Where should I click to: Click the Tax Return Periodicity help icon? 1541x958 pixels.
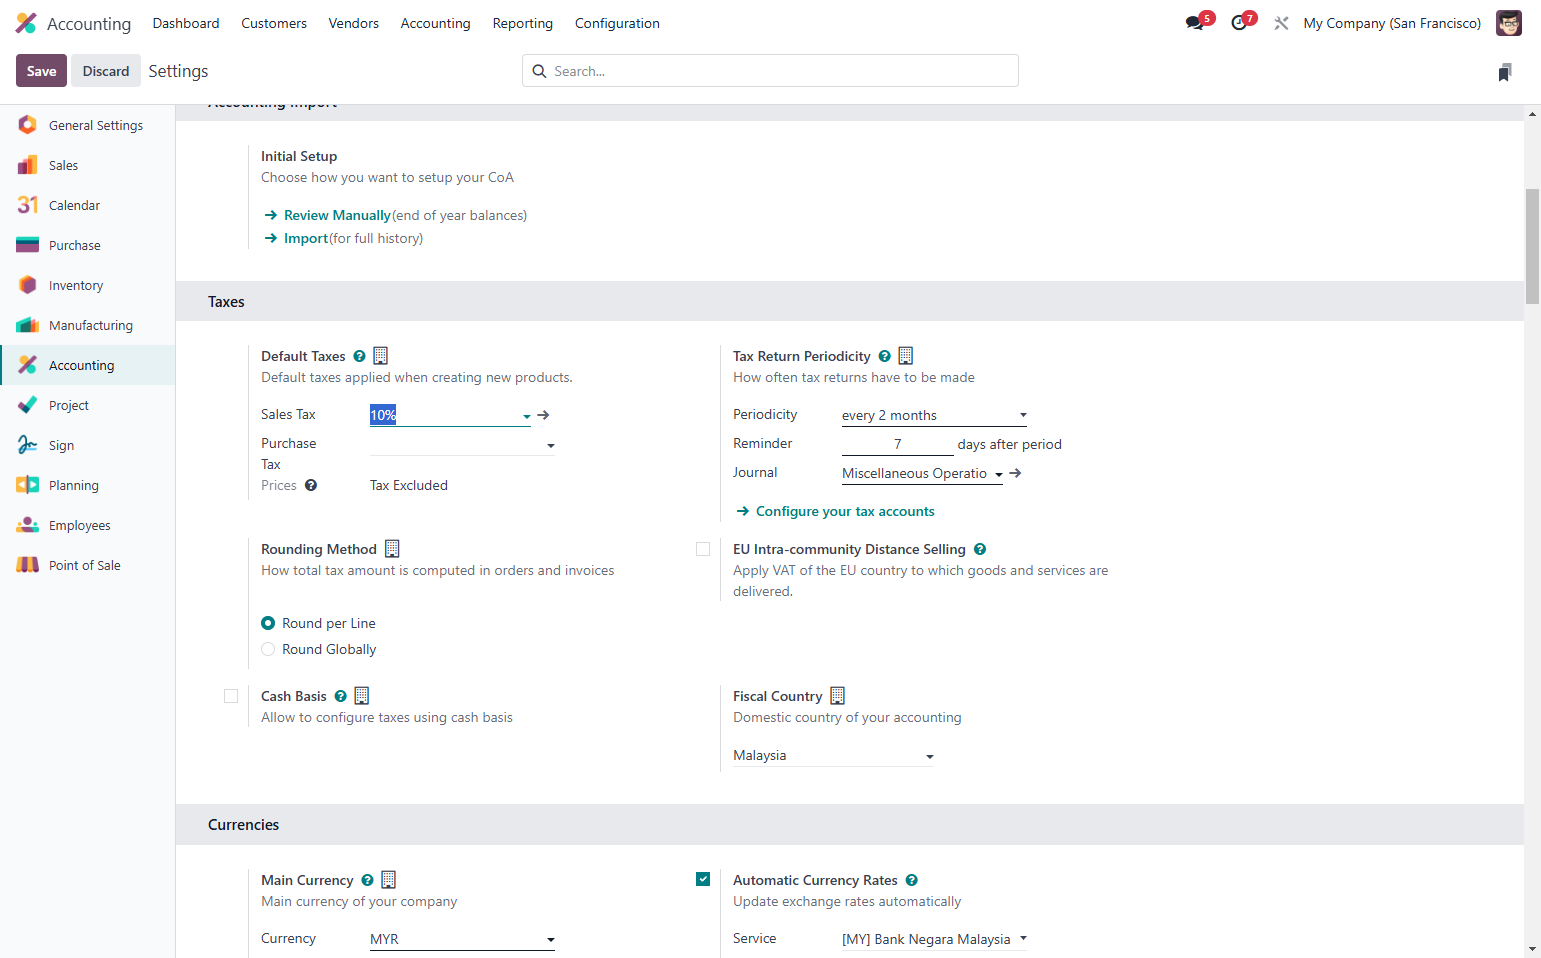tap(884, 356)
